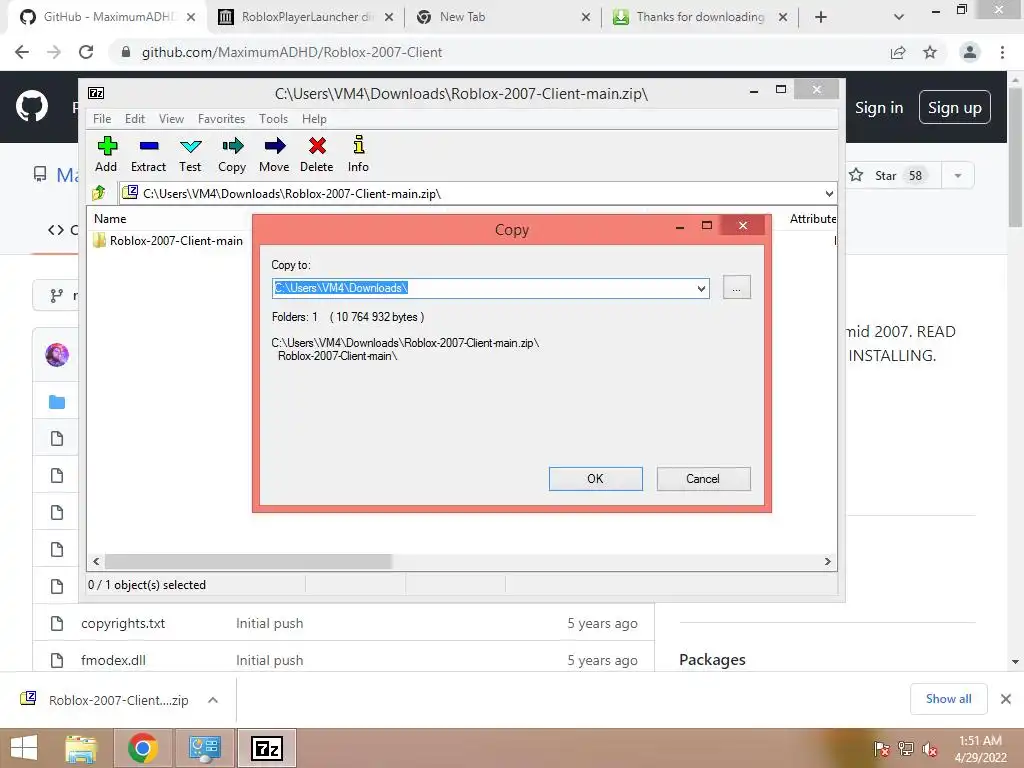Open the Windows Start button

click(24, 748)
